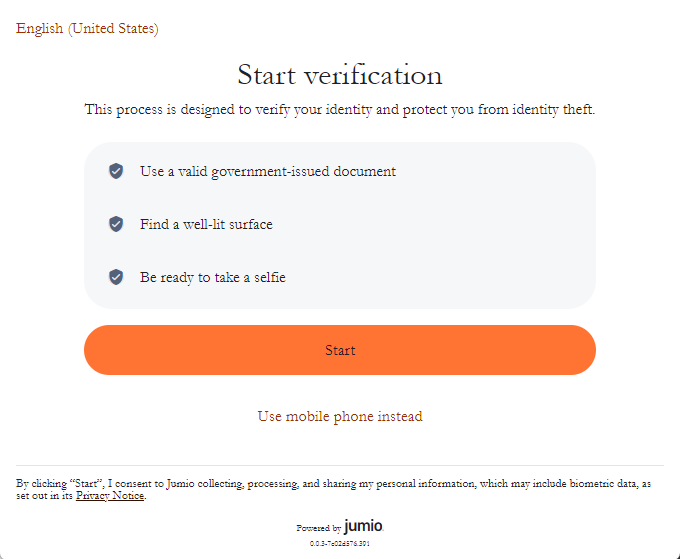Image resolution: width=680 pixels, height=559 pixels.
Task: Open the English (United States) language selector
Action: [87, 28]
